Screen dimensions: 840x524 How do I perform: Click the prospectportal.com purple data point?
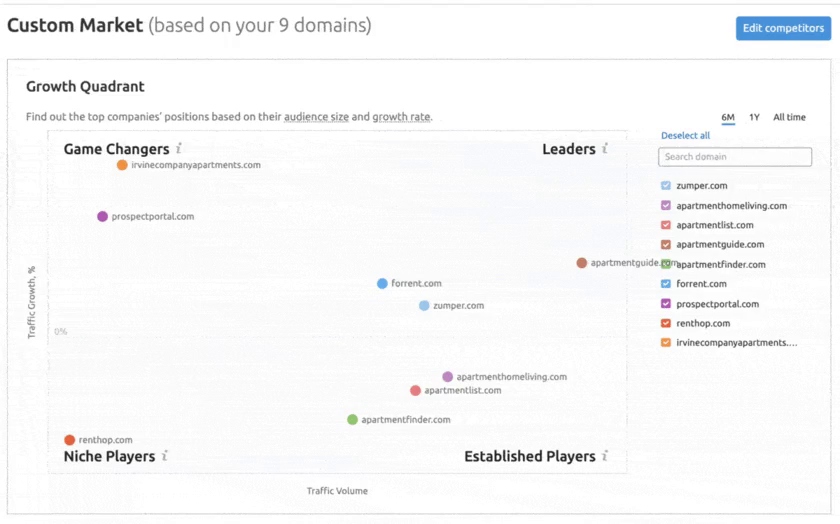[102, 216]
